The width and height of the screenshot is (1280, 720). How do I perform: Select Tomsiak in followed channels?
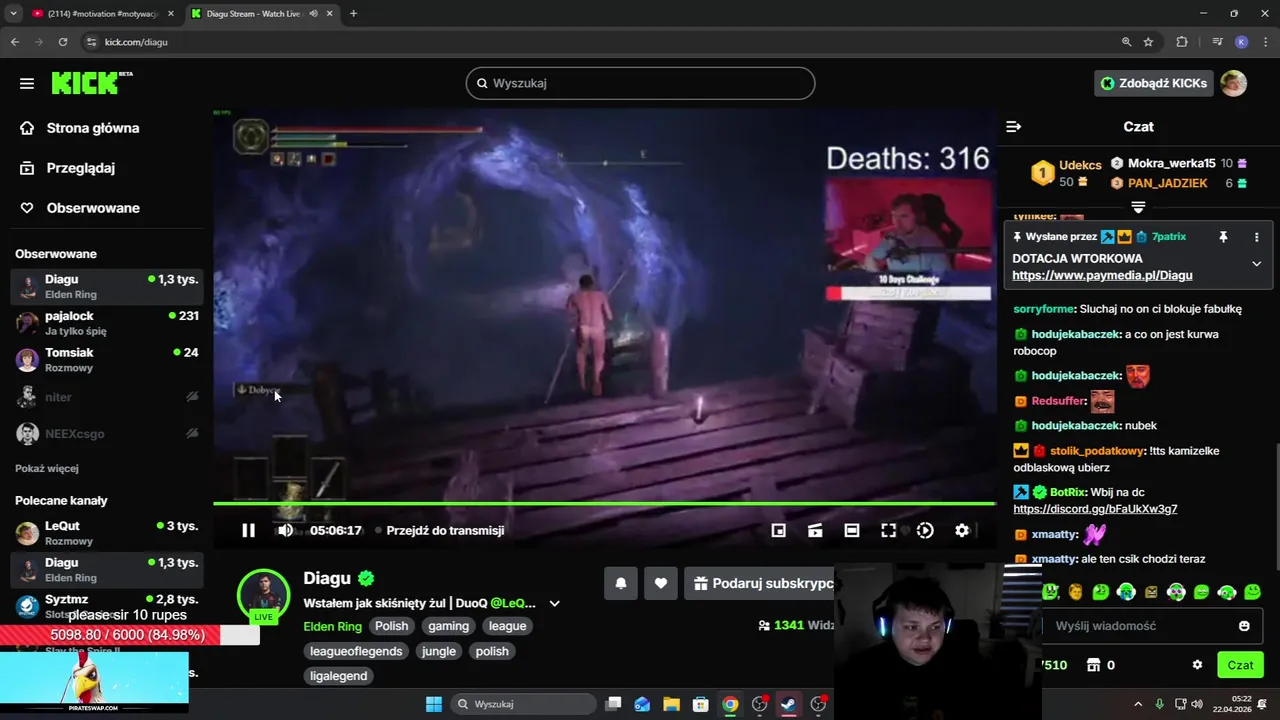tap(107, 360)
